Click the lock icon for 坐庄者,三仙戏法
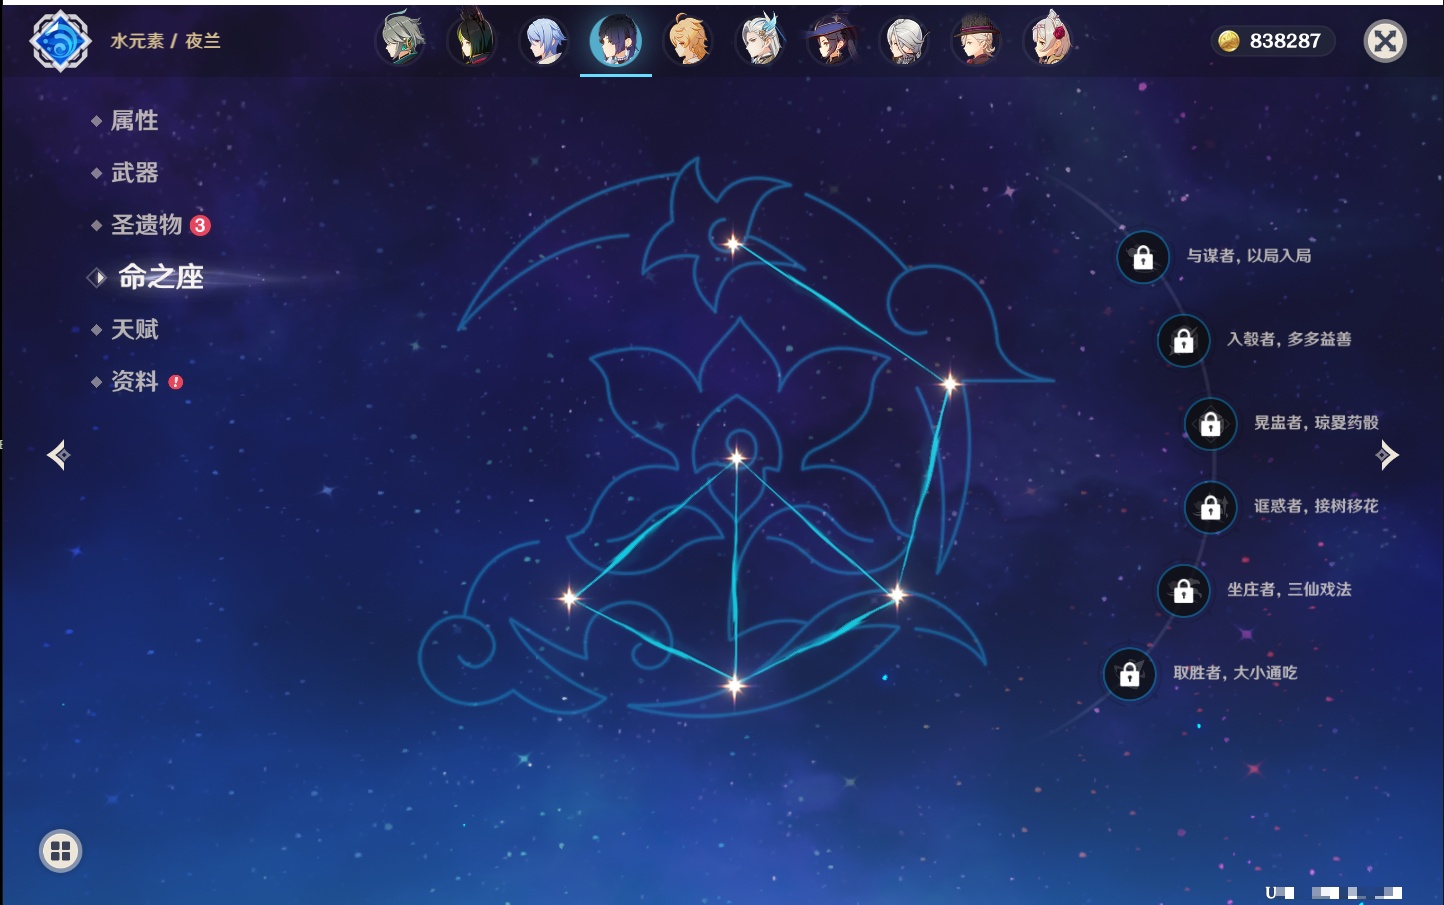The height and width of the screenshot is (905, 1444). (1184, 590)
